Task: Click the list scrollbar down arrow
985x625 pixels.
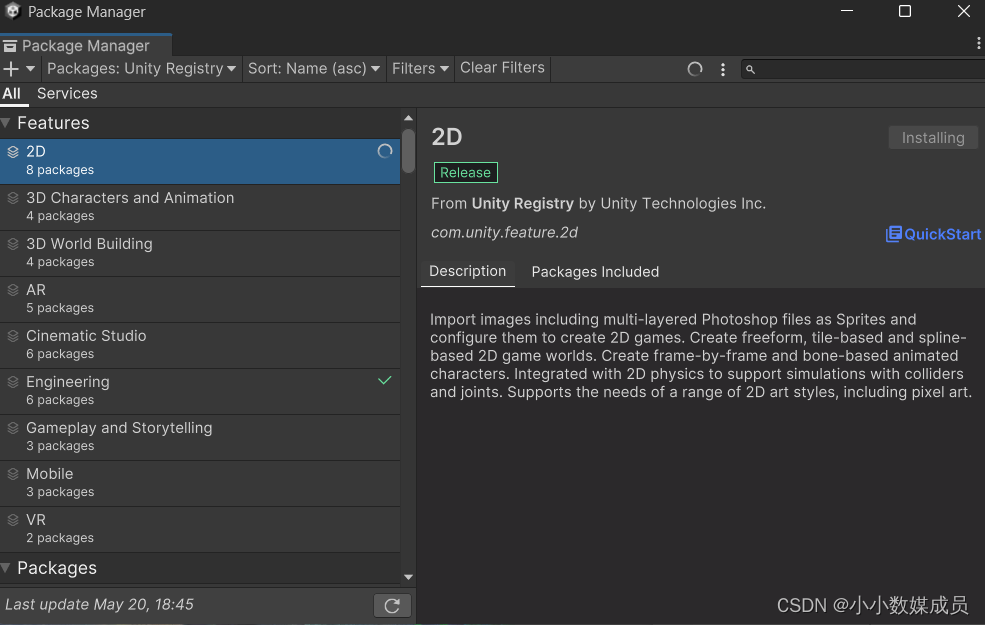Action: pyautogui.click(x=408, y=577)
